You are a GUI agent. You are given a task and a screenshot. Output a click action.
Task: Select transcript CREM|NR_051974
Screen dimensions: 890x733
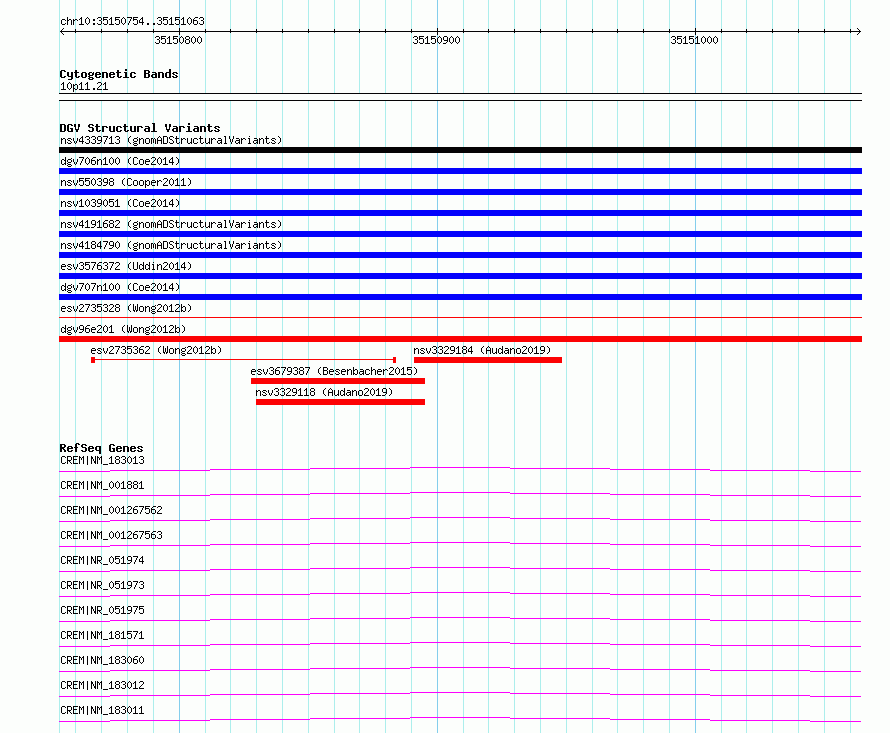[102, 560]
